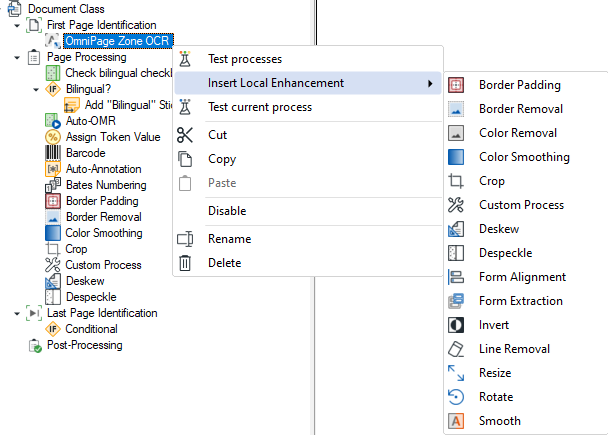Collapse the Bilingual? condition node
608x435 pixels.
click(x=35, y=89)
